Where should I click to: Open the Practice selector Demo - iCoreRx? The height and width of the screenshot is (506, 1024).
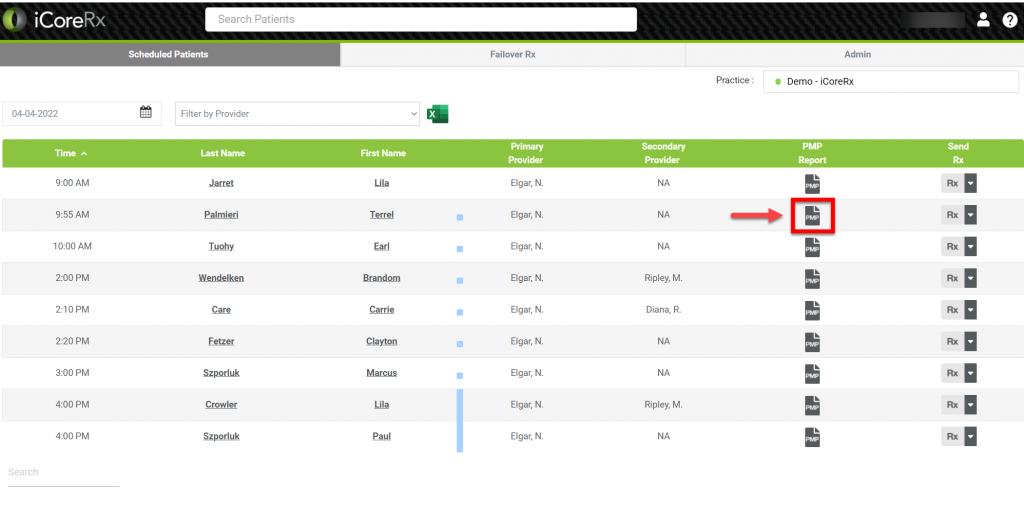pyautogui.click(x=891, y=82)
